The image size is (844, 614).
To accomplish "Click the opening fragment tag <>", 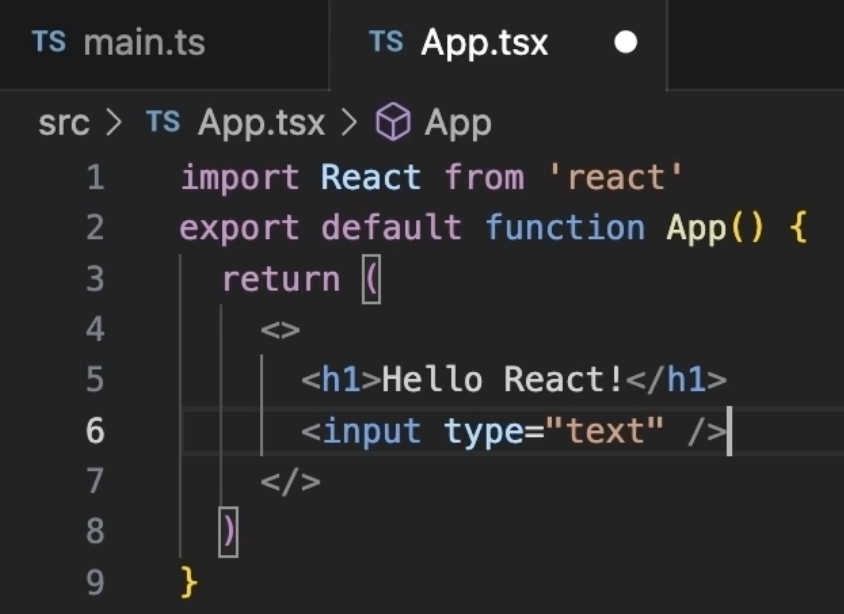I will pyautogui.click(x=280, y=329).
